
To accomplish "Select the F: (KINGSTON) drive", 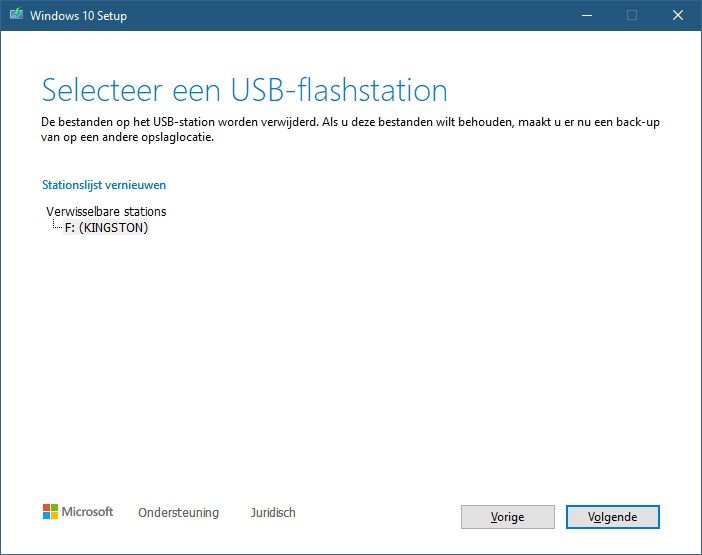I will [x=106, y=227].
